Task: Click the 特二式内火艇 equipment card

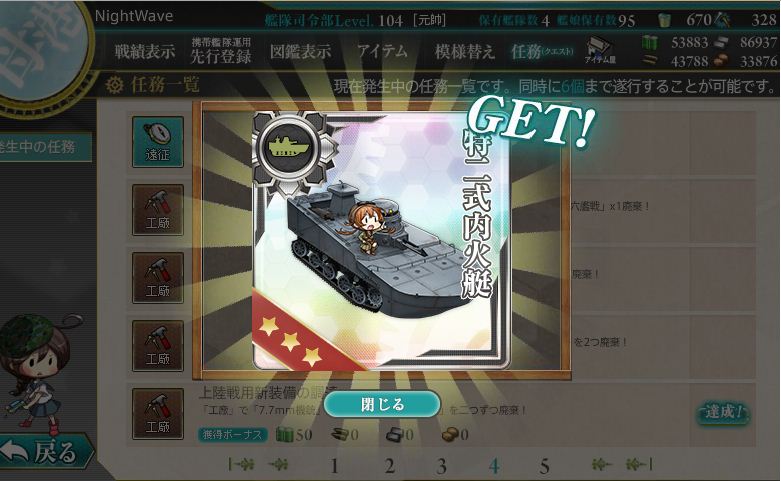Action: (382, 241)
